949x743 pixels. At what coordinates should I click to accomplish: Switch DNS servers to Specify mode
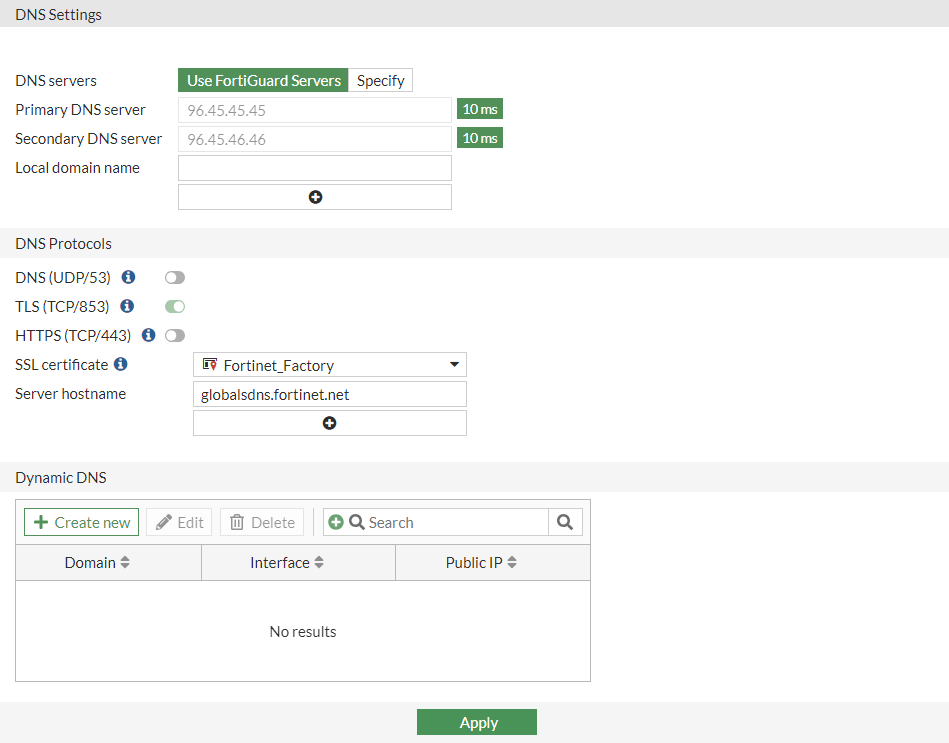point(380,80)
